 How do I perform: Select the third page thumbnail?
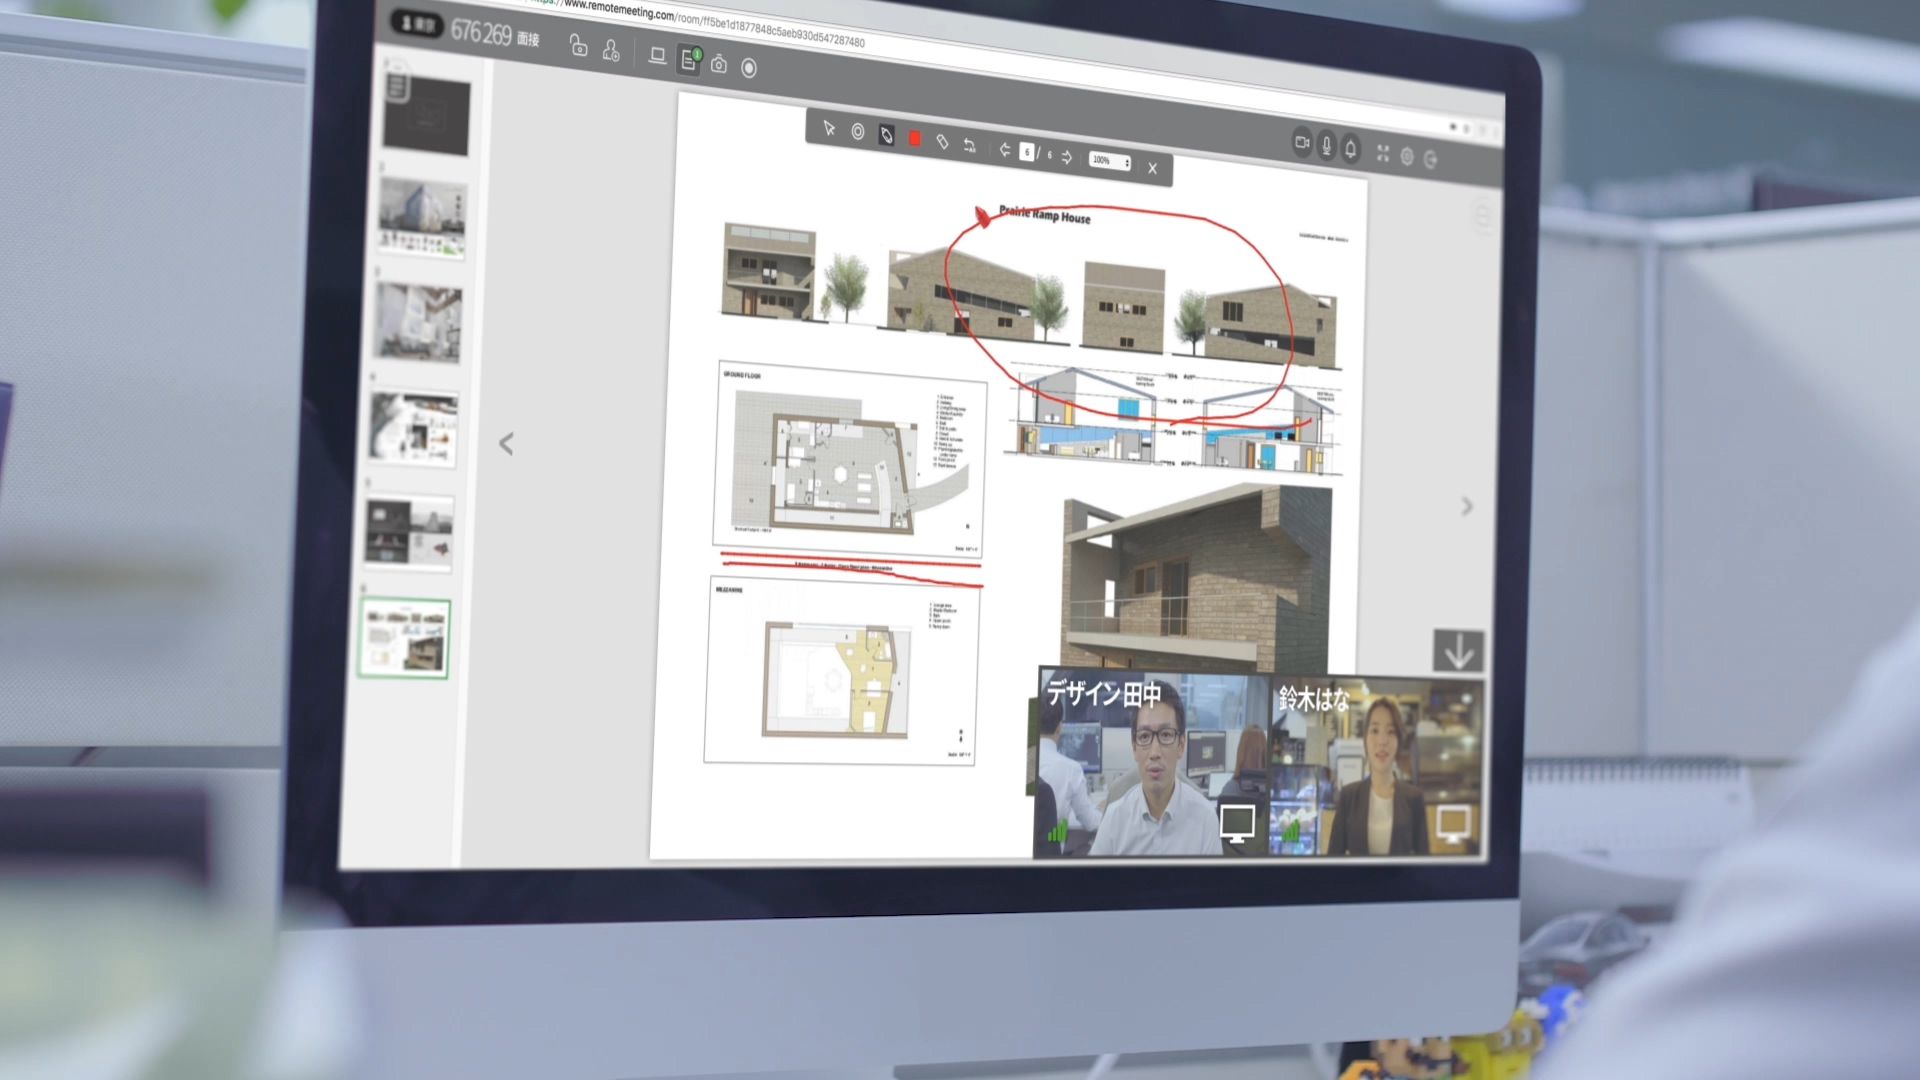pyautogui.click(x=418, y=322)
